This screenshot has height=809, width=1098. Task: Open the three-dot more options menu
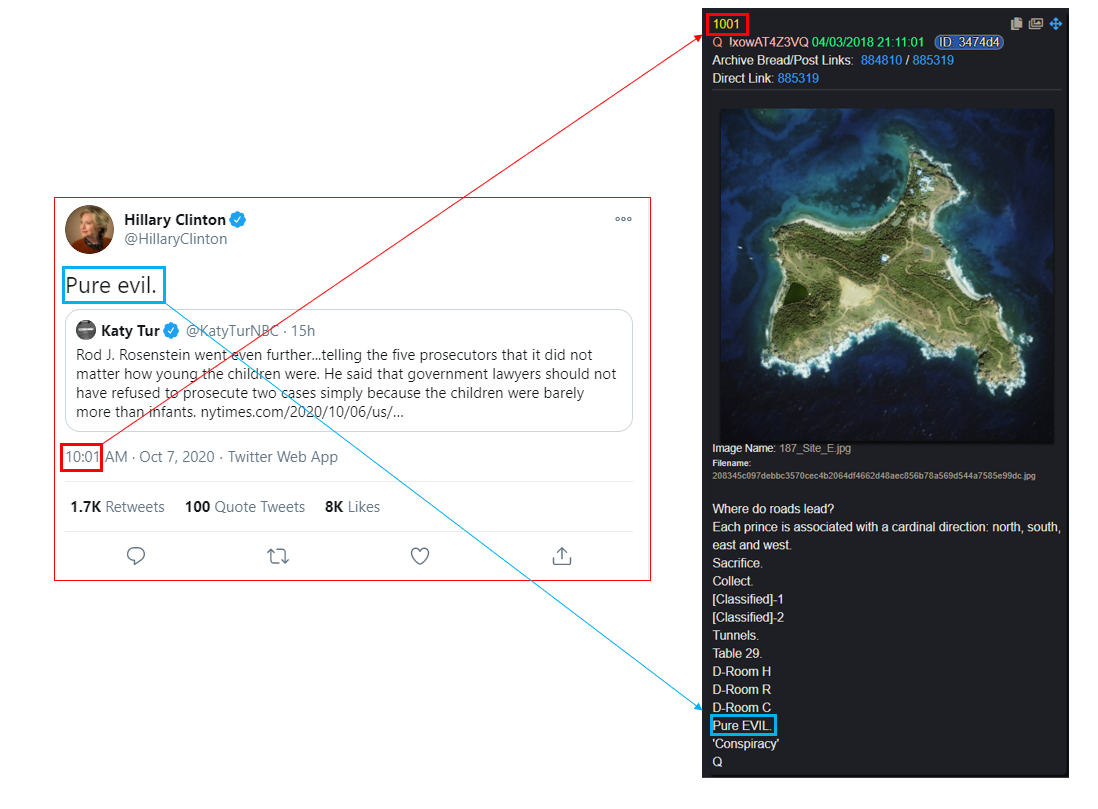(x=623, y=219)
